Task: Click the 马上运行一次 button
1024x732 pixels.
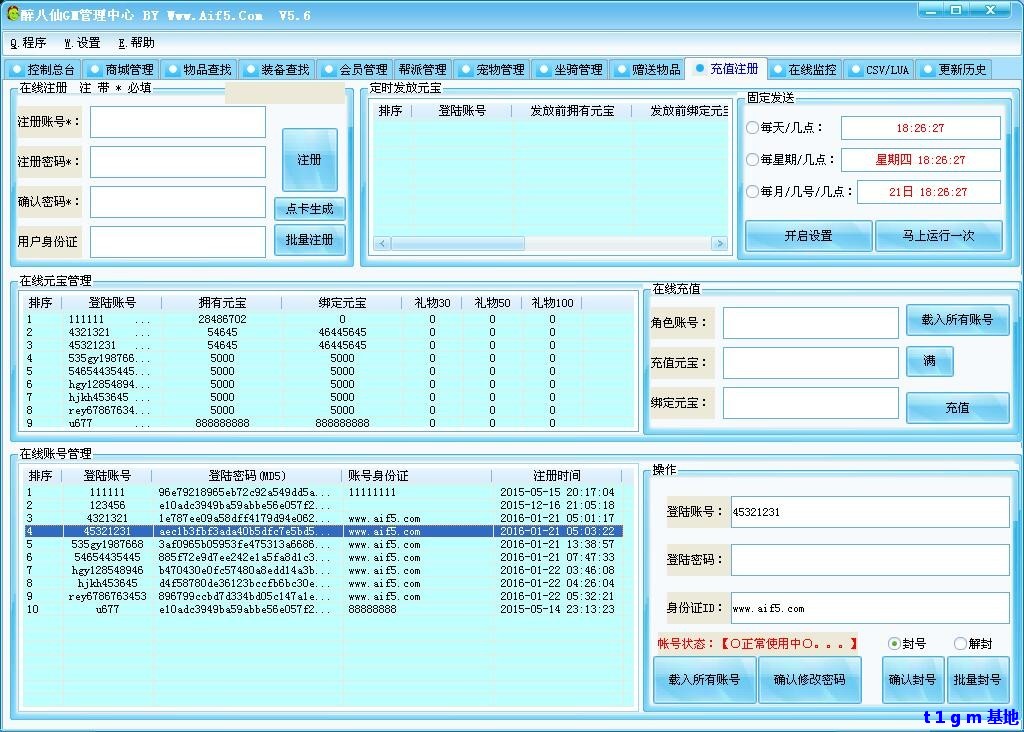Action: pos(938,236)
